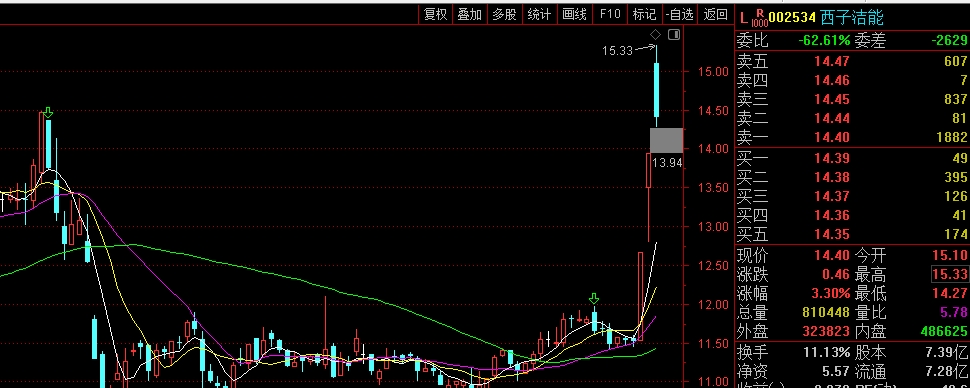Open the 复权 adjustment menu
970x388 pixels.
click(x=436, y=14)
